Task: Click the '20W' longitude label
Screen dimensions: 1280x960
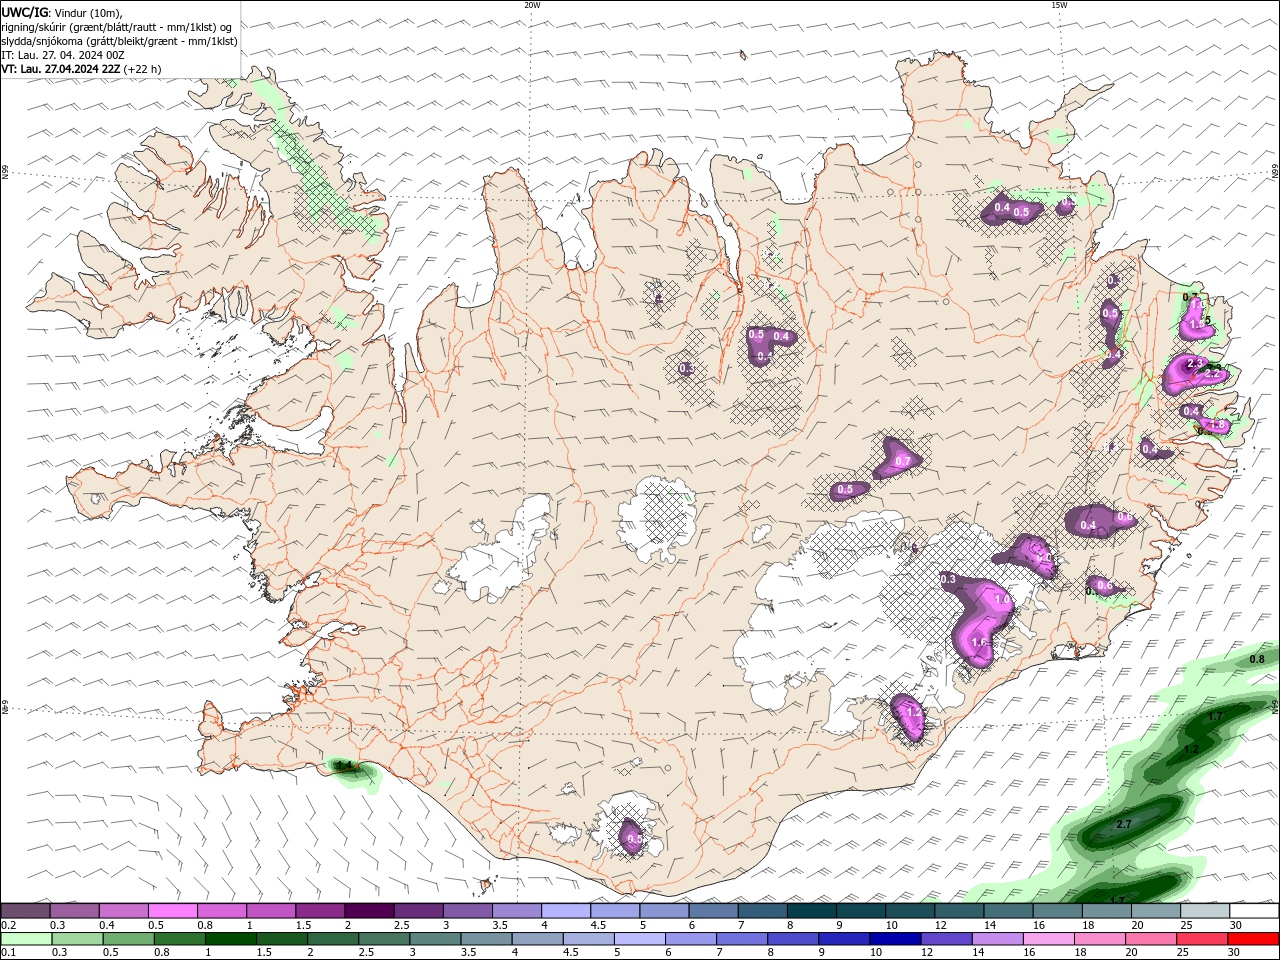Action: pyautogui.click(x=532, y=5)
